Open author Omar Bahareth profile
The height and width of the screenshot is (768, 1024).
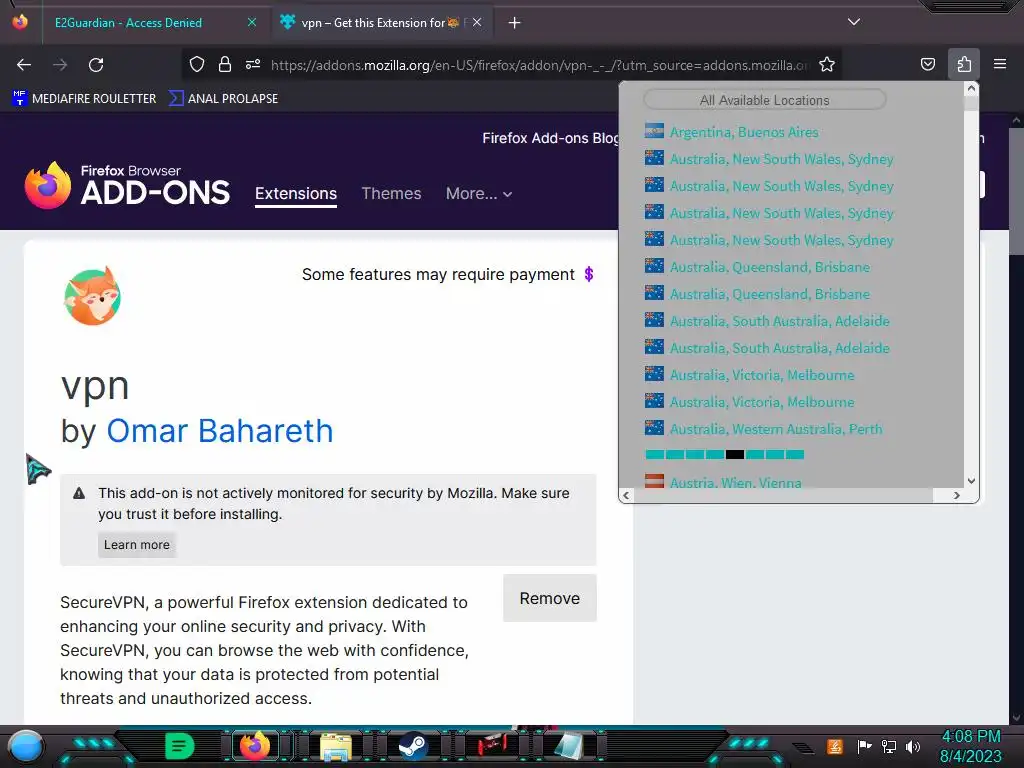tap(219, 431)
